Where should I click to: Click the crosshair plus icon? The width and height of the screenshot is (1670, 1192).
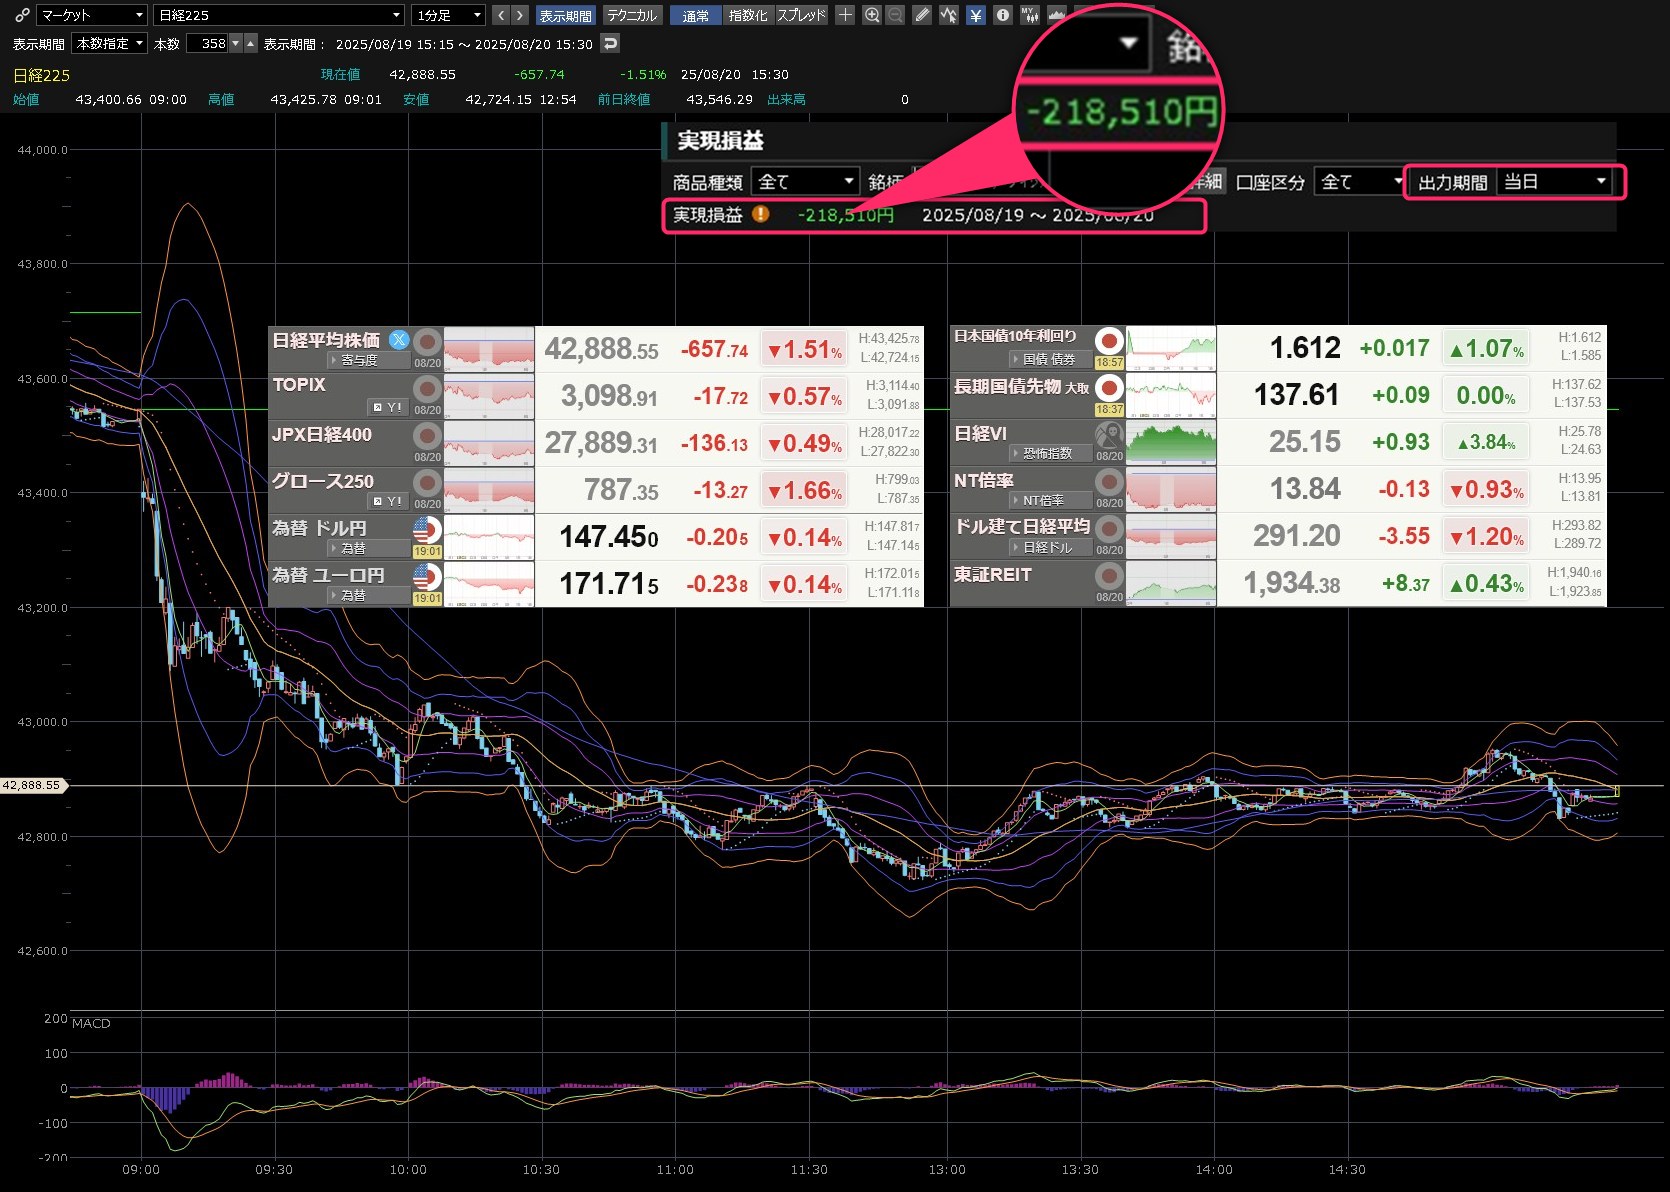tap(845, 15)
